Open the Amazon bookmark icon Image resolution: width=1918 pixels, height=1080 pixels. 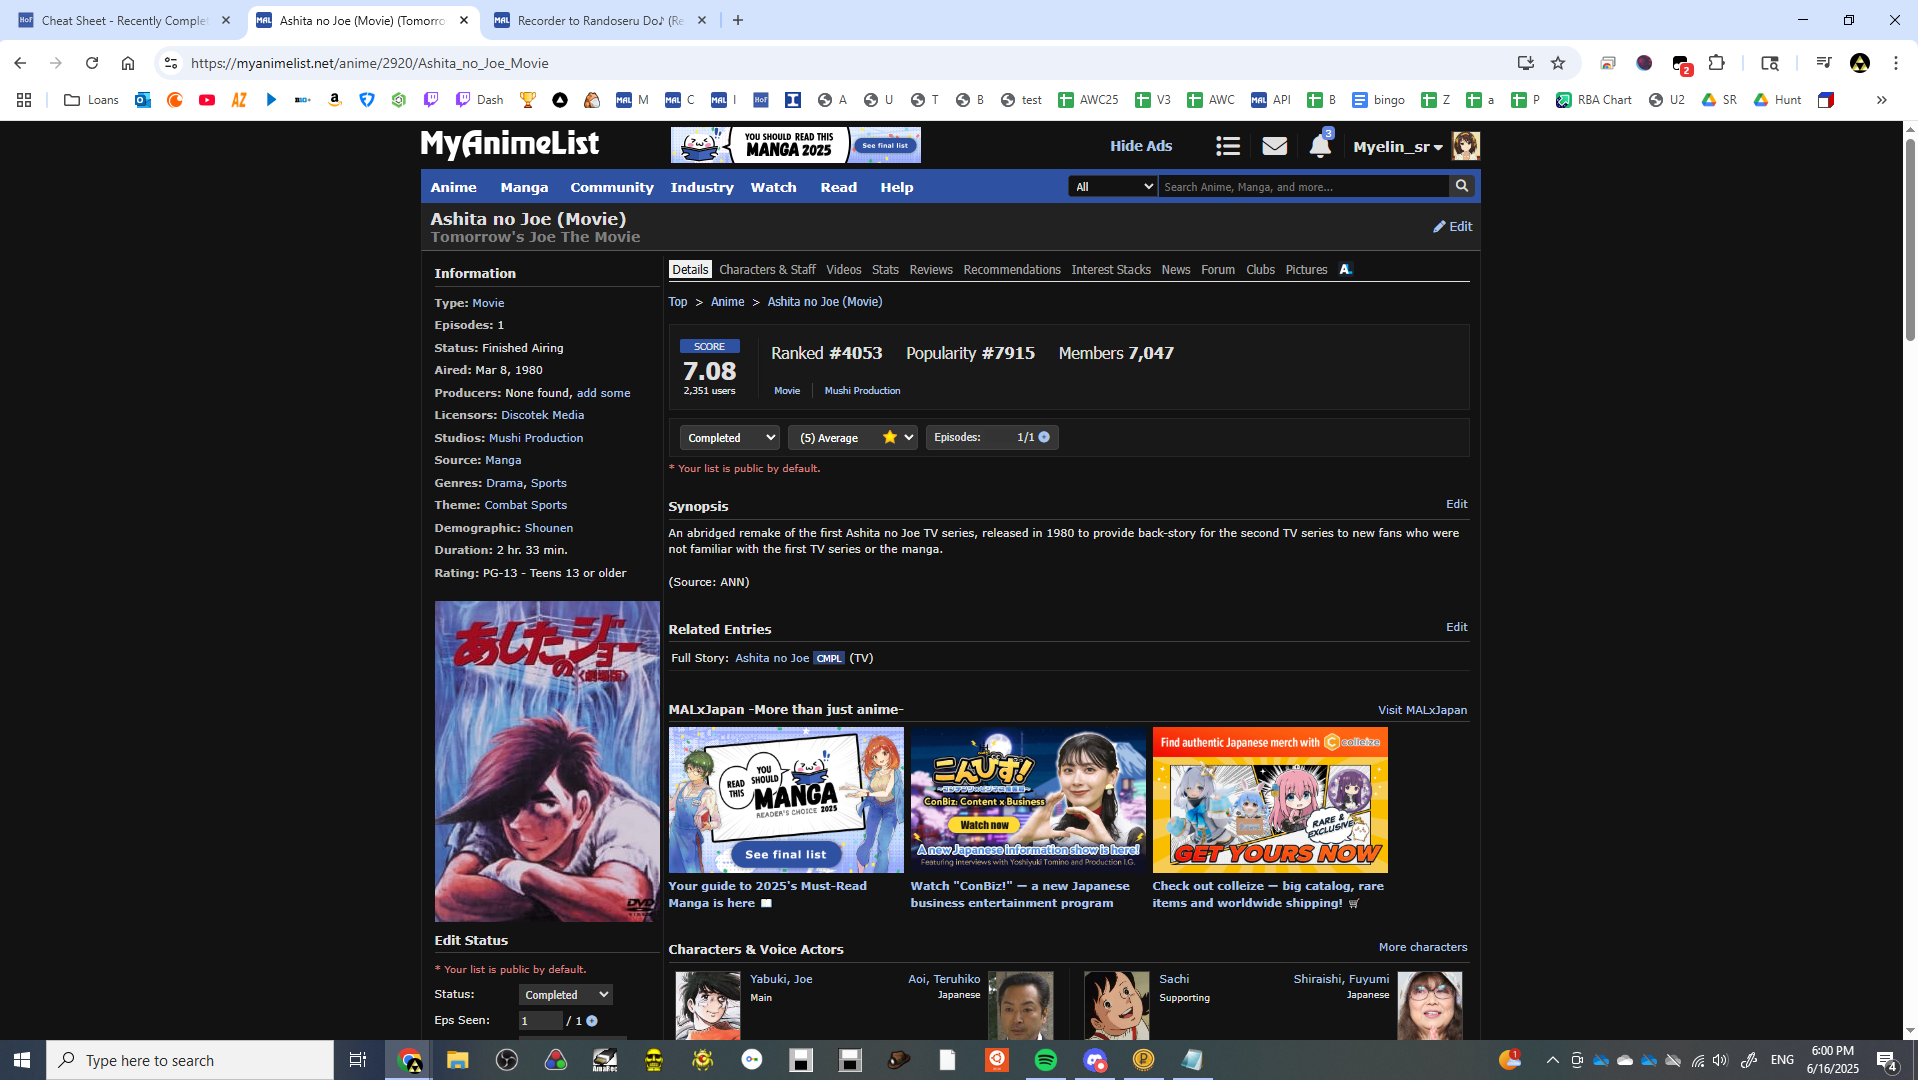(335, 100)
